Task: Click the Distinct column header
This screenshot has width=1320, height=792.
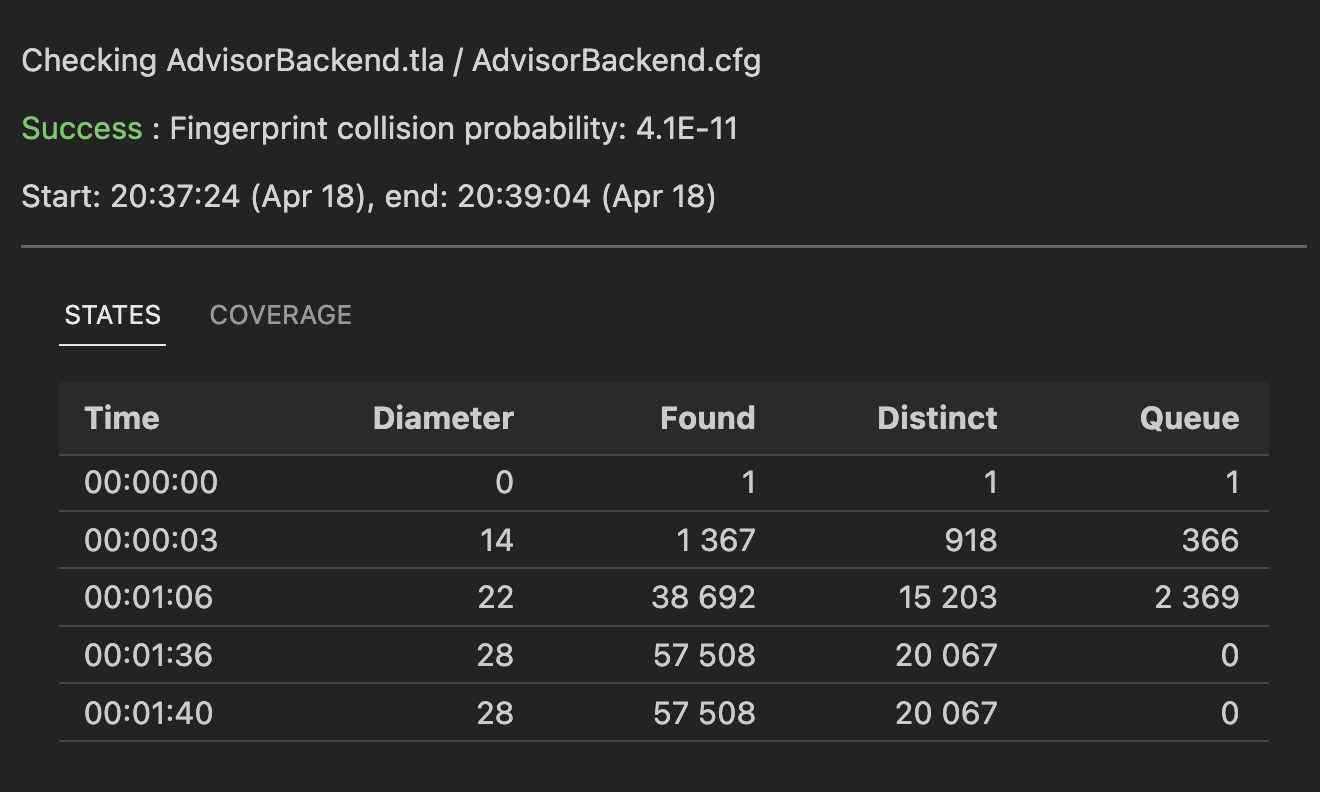Action: pyautogui.click(x=937, y=418)
